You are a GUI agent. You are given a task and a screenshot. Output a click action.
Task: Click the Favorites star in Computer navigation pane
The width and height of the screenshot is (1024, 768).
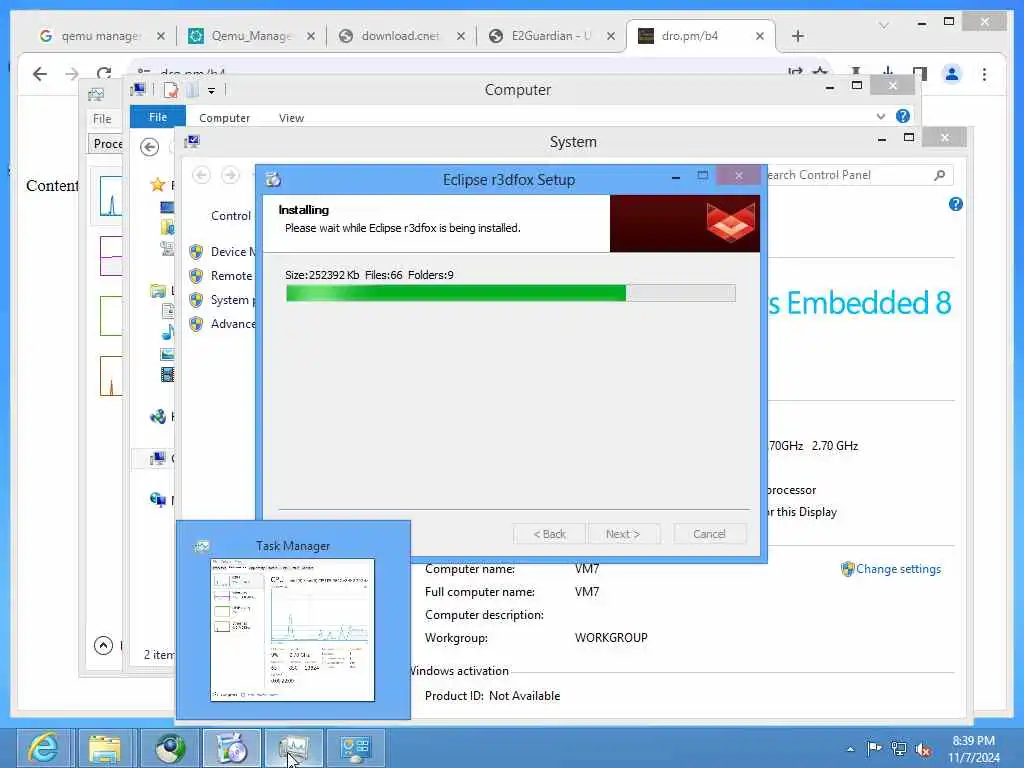tap(157, 185)
